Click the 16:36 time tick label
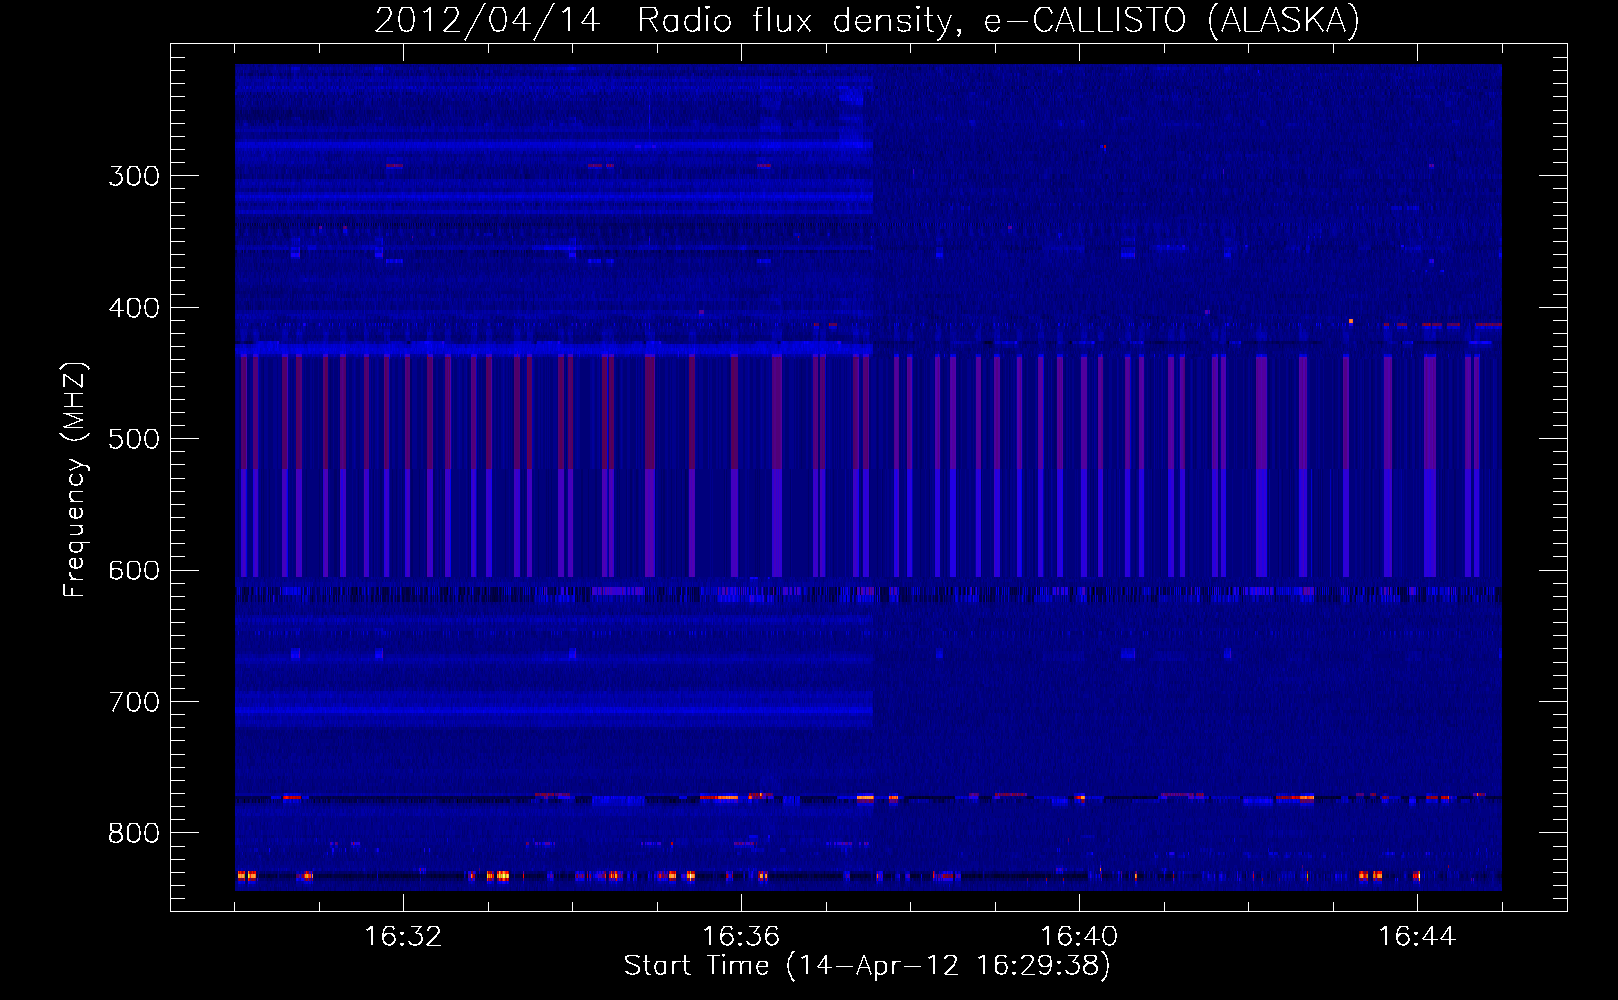 click(741, 937)
